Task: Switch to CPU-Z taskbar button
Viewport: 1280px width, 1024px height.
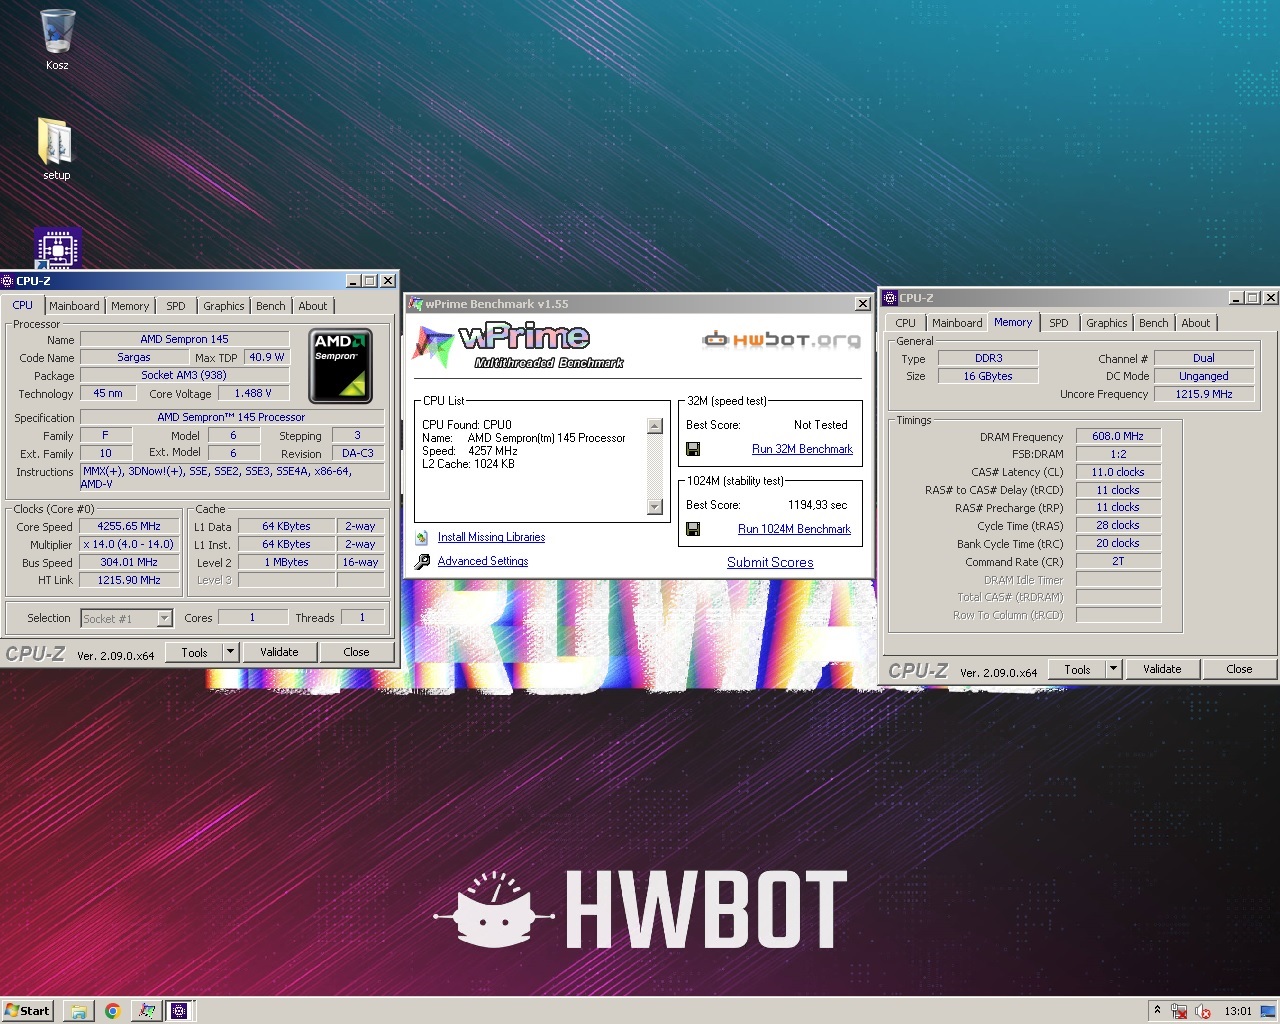Action: pyautogui.click(x=180, y=1011)
